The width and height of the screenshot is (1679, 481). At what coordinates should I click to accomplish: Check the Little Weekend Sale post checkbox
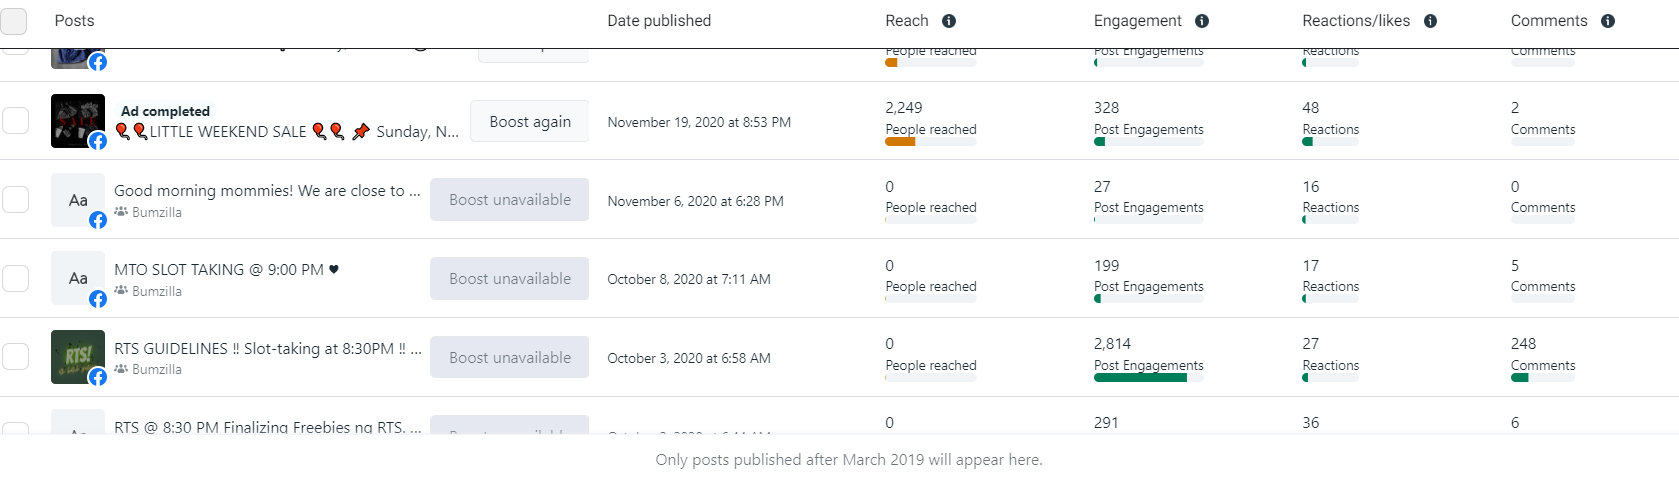15,121
